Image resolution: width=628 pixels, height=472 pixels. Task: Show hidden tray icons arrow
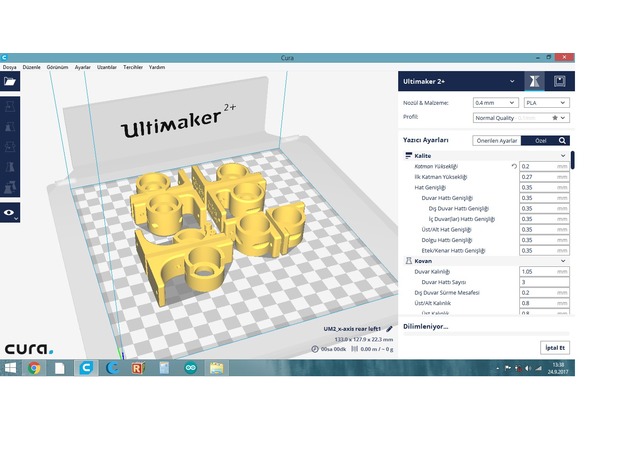[497, 368]
